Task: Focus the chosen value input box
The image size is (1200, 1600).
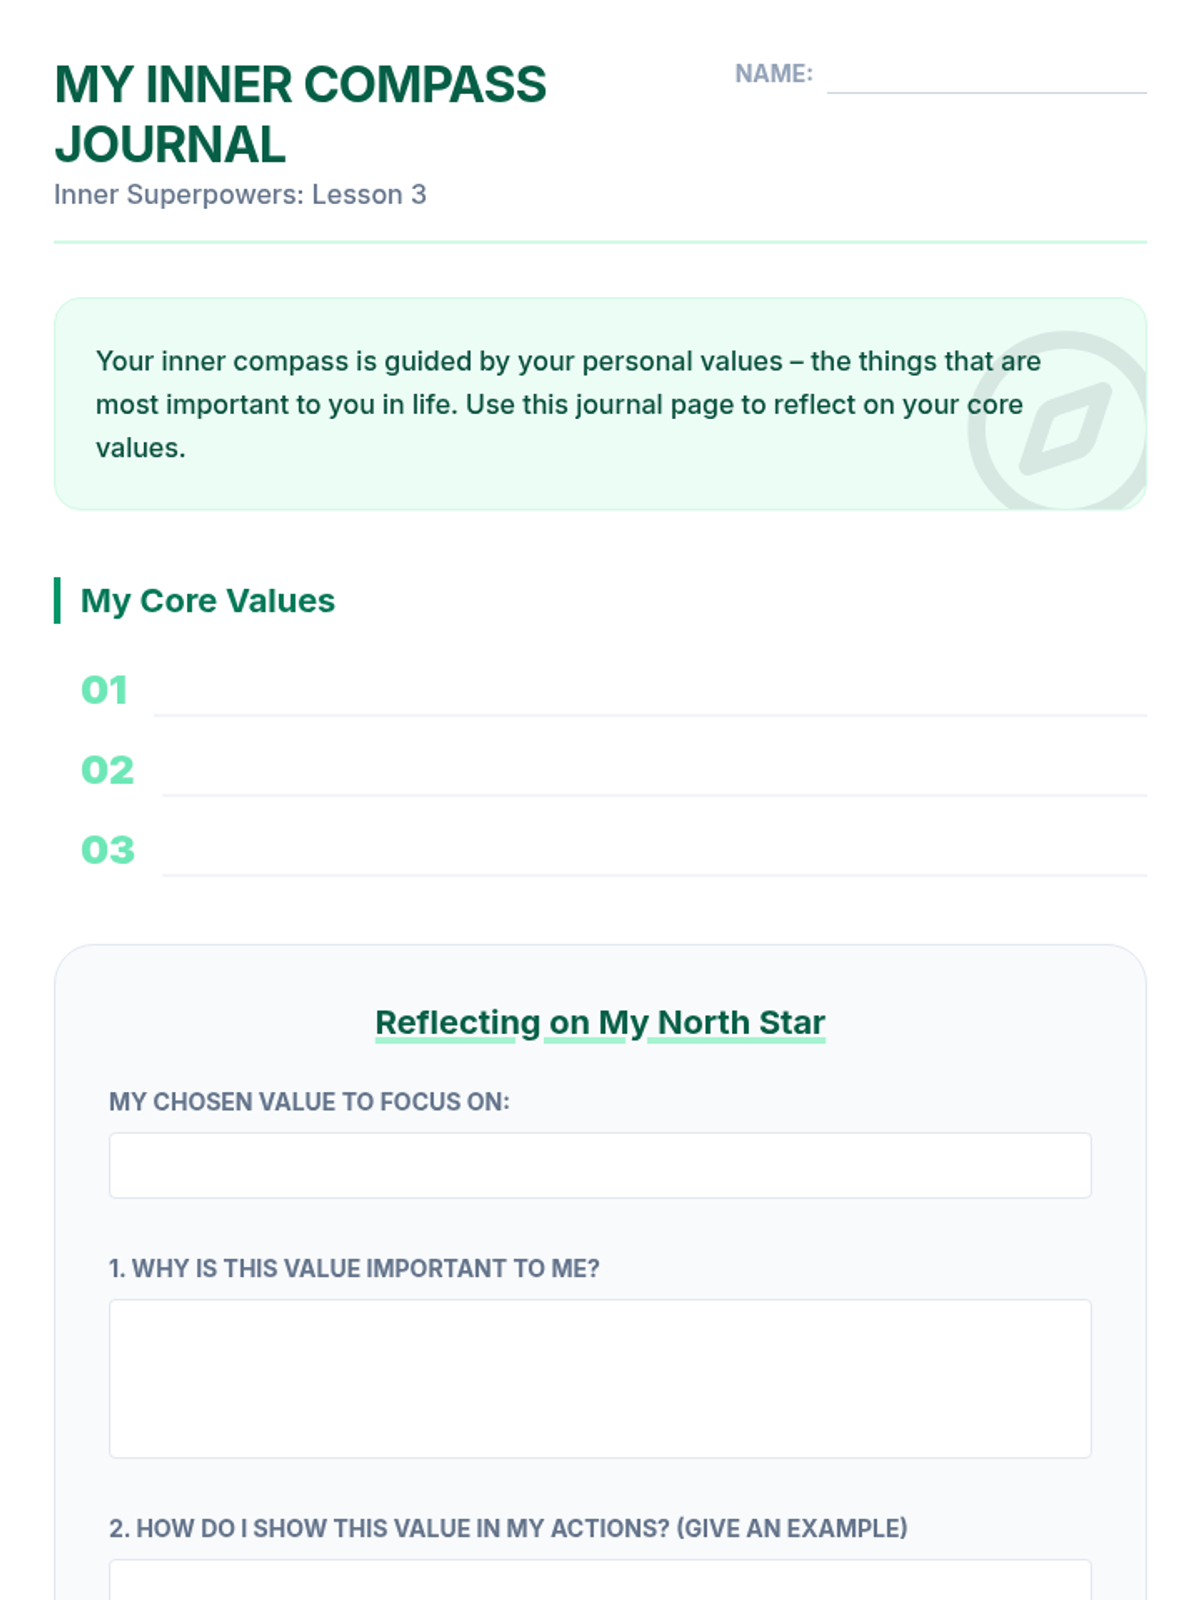Action: click(x=600, y=1165)
